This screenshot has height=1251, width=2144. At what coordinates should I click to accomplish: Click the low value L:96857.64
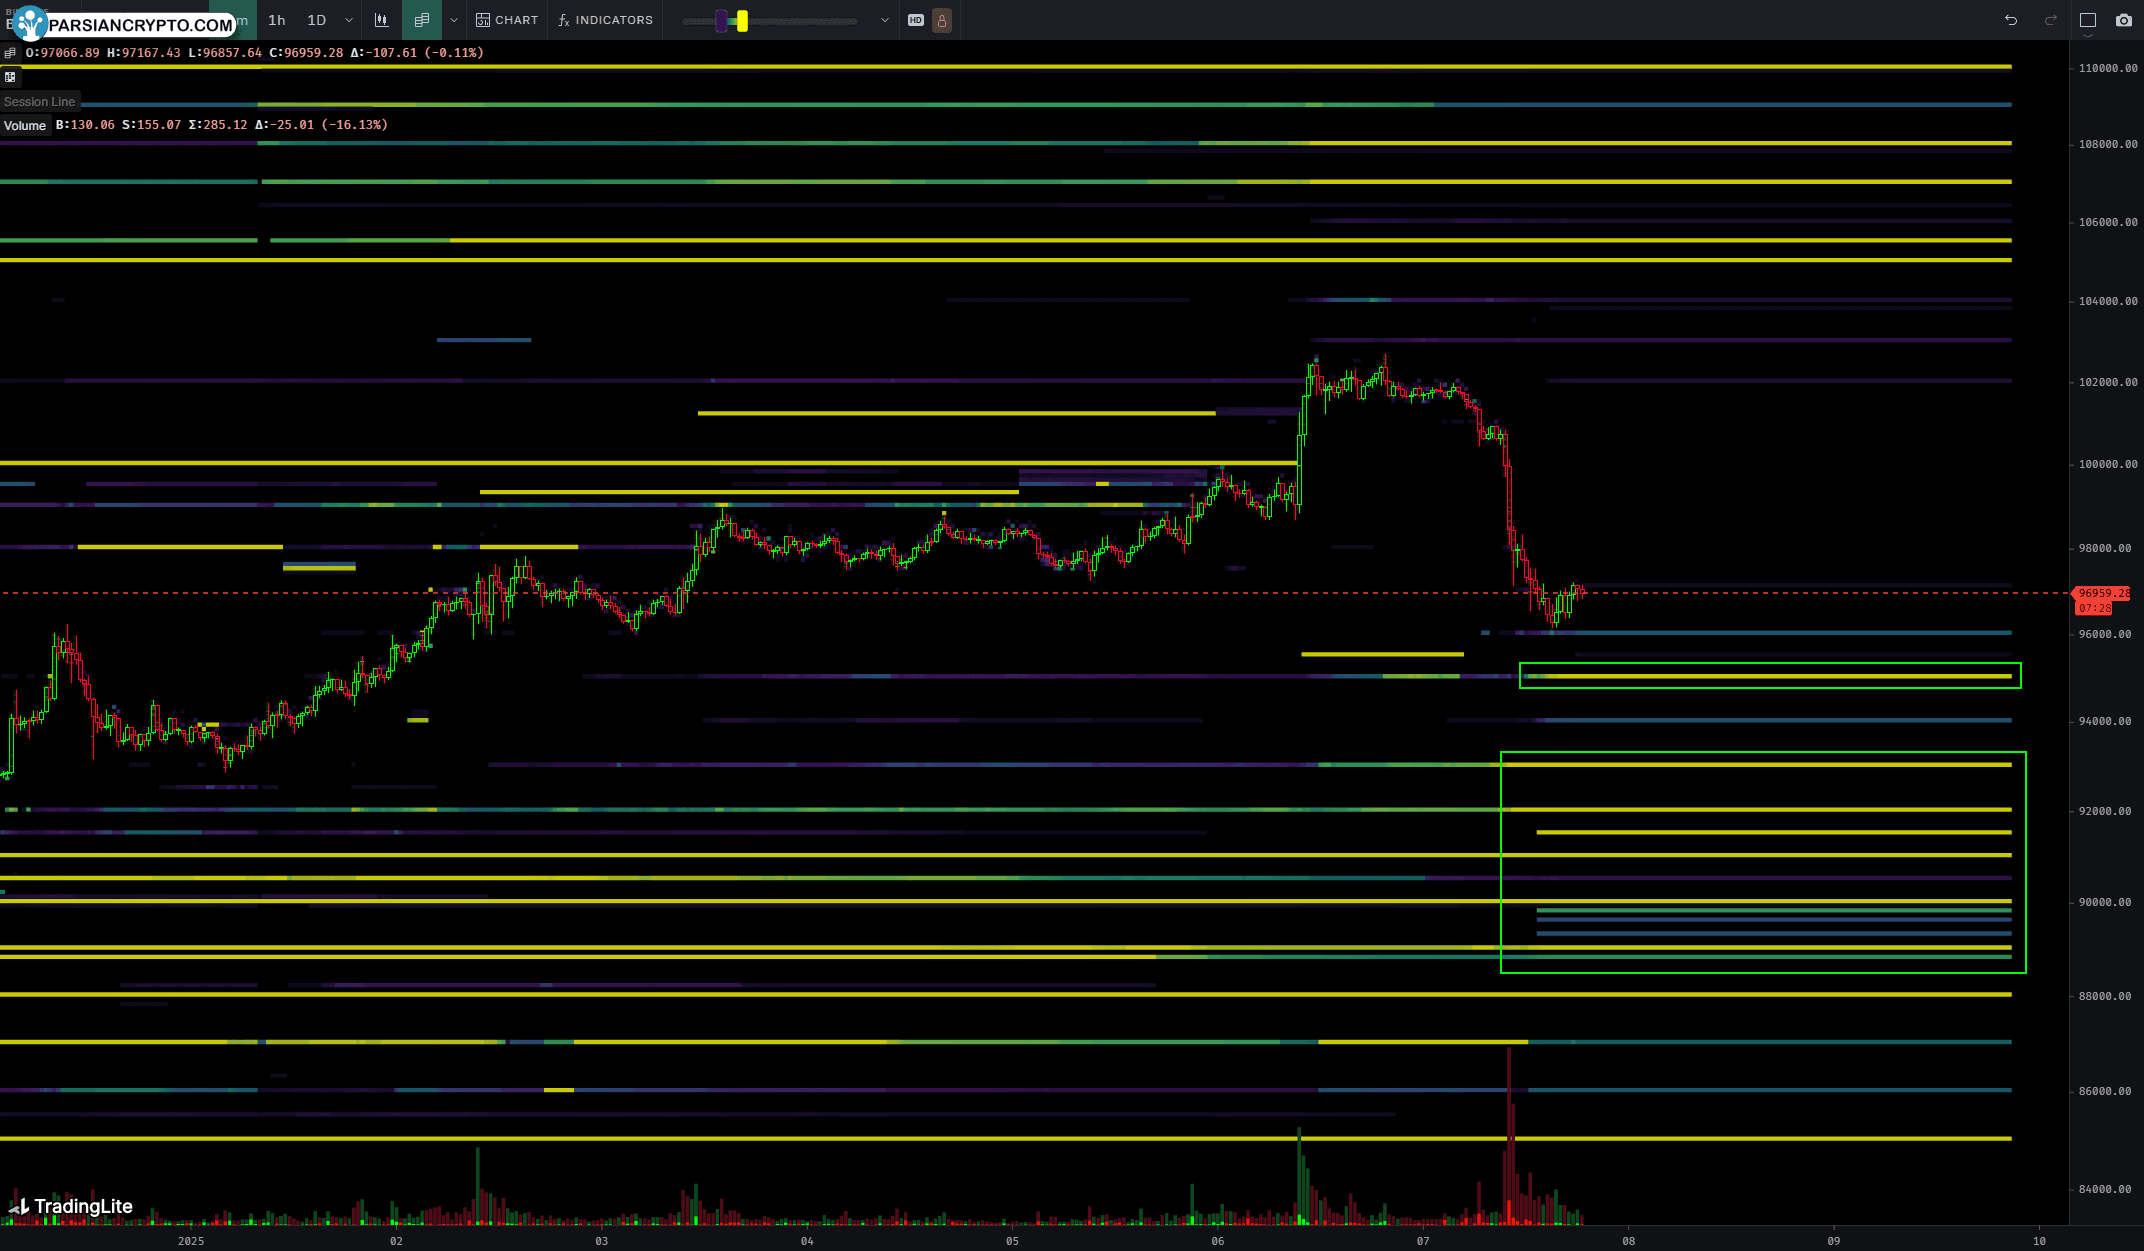pos(225,53)
